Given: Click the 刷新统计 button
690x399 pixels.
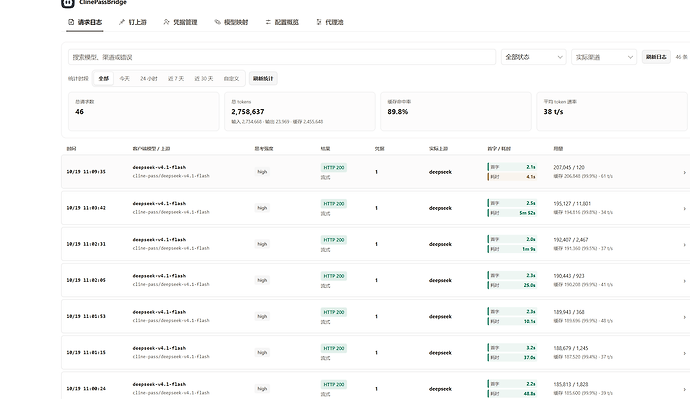Looking at the screenshot, I should click(263, 79).
